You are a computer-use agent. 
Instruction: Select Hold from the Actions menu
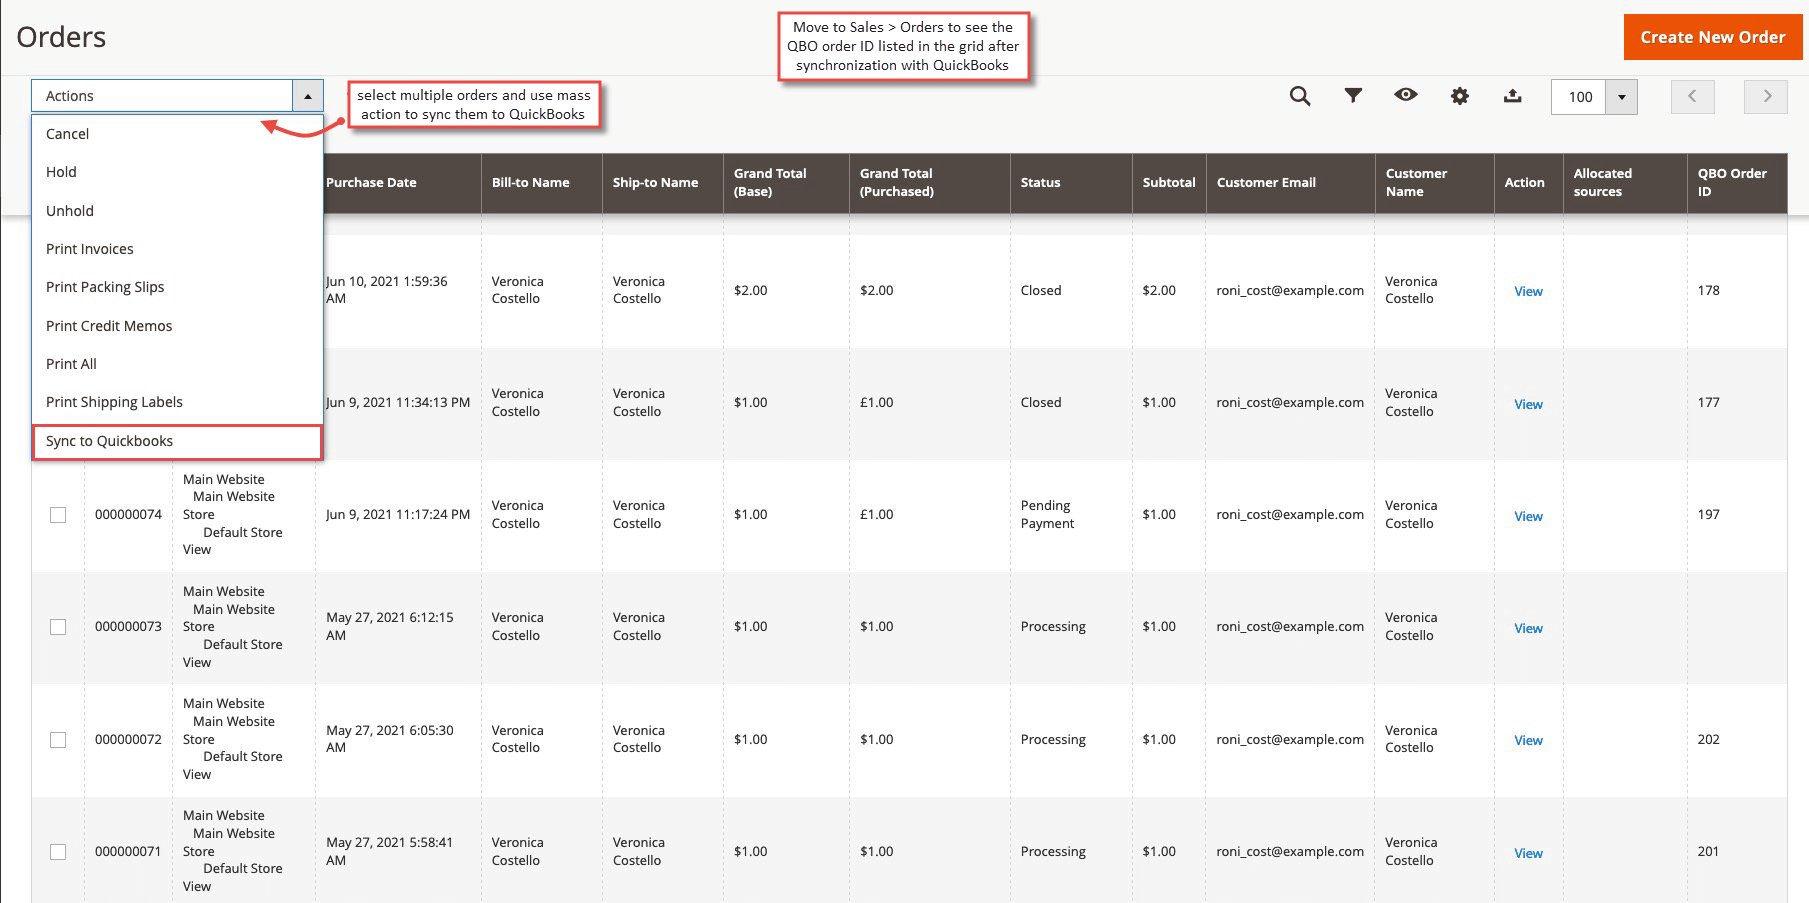click(178, 172)
